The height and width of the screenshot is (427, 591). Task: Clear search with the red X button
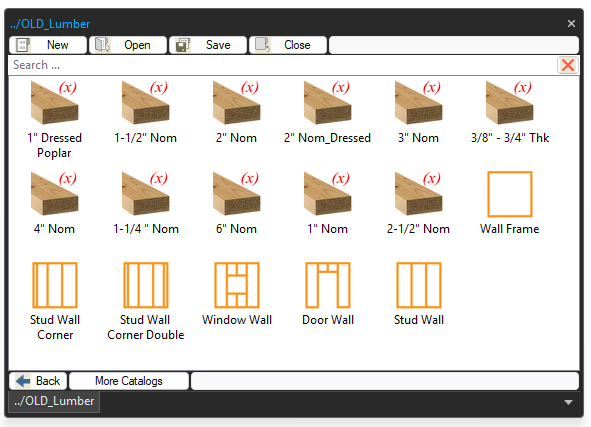[568, 65]
